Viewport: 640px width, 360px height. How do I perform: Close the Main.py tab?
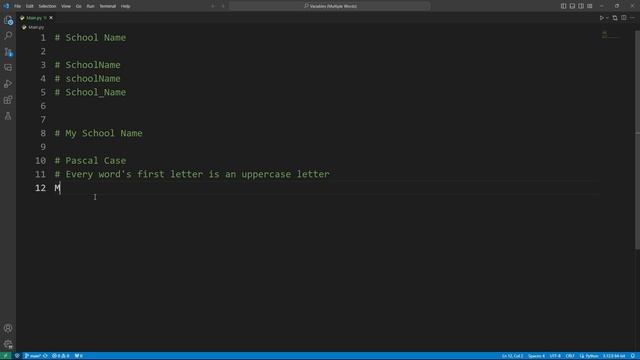click(x=51, y=18)
